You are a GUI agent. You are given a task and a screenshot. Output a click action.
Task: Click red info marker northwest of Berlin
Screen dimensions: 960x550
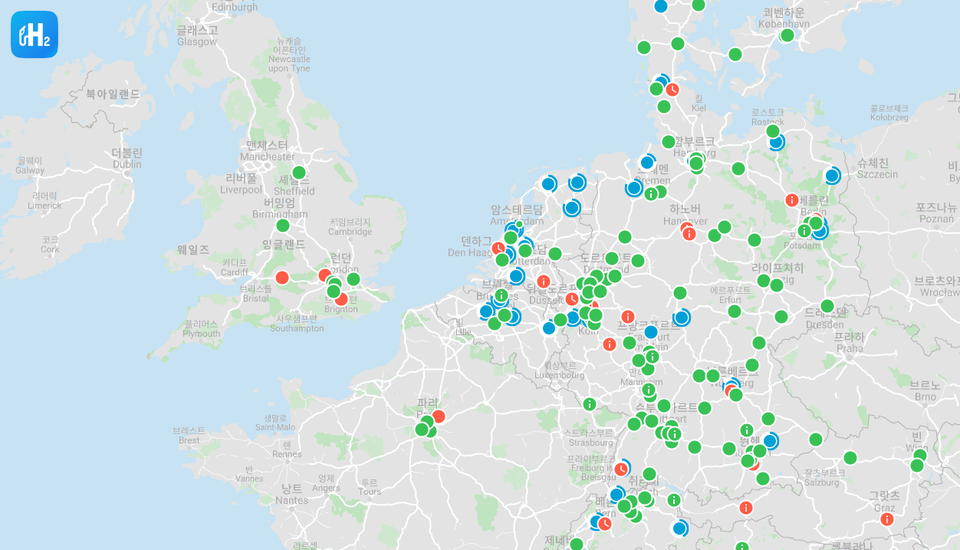tap(792, 200)
